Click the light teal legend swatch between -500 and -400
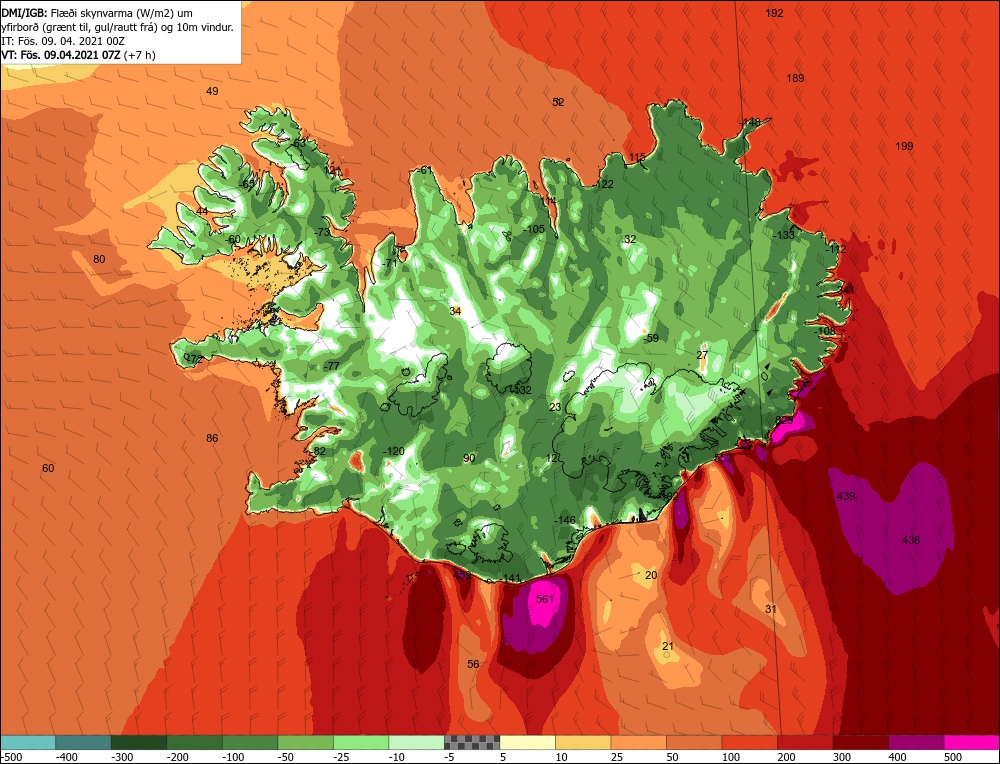The width and height of the screenshot is (1000, 764). click(28, 742)
